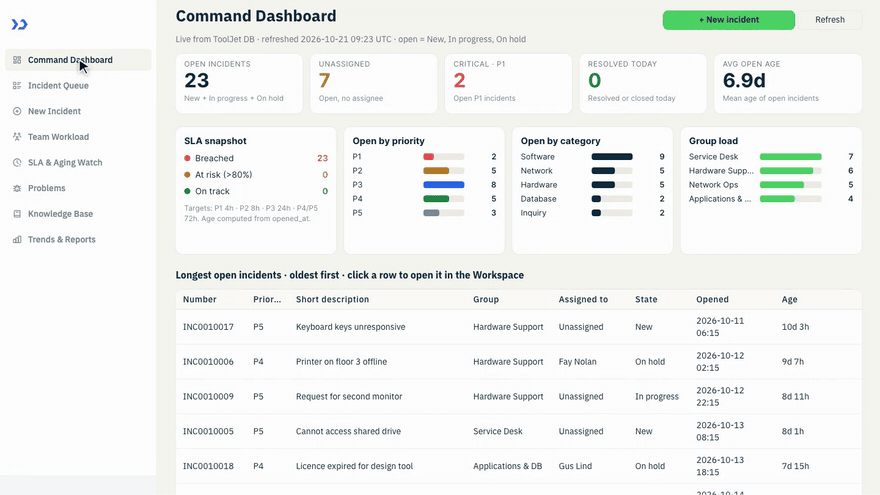Click the 'Applications & DB' group cell
The height and width of the screenshot is (495, 880).
click(507, 466)
